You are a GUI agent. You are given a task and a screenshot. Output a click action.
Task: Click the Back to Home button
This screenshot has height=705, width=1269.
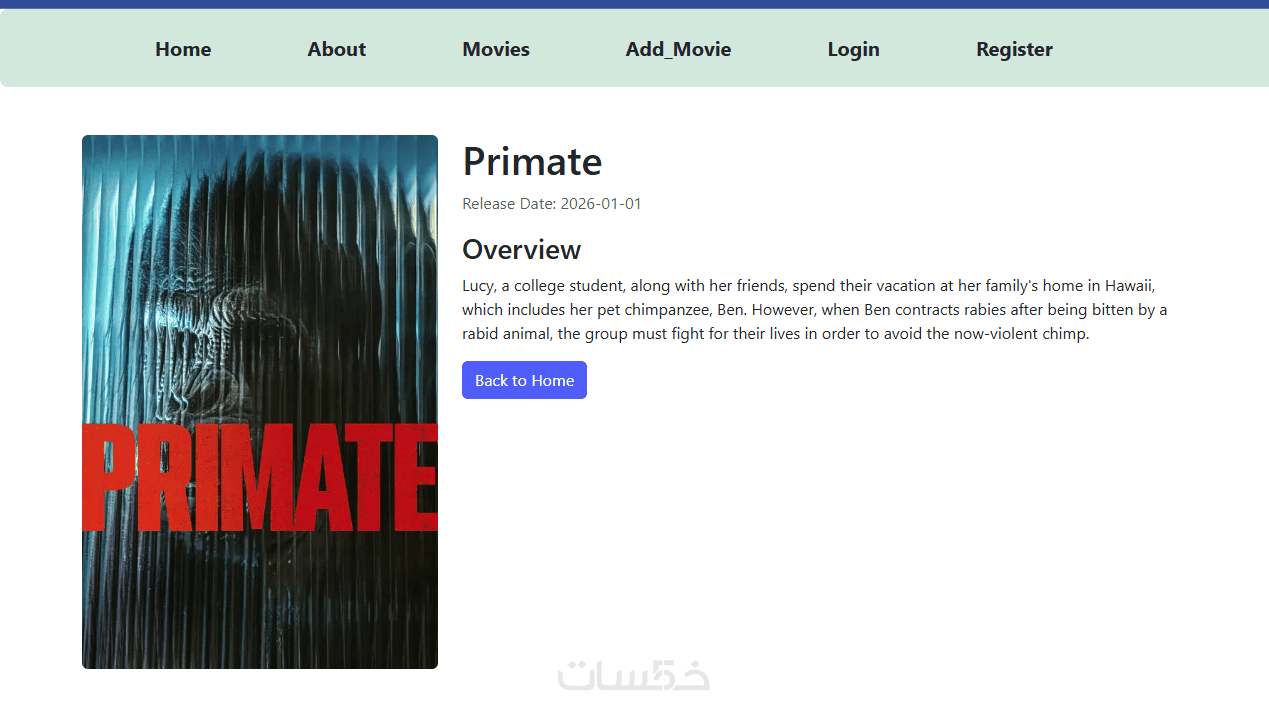524,380
